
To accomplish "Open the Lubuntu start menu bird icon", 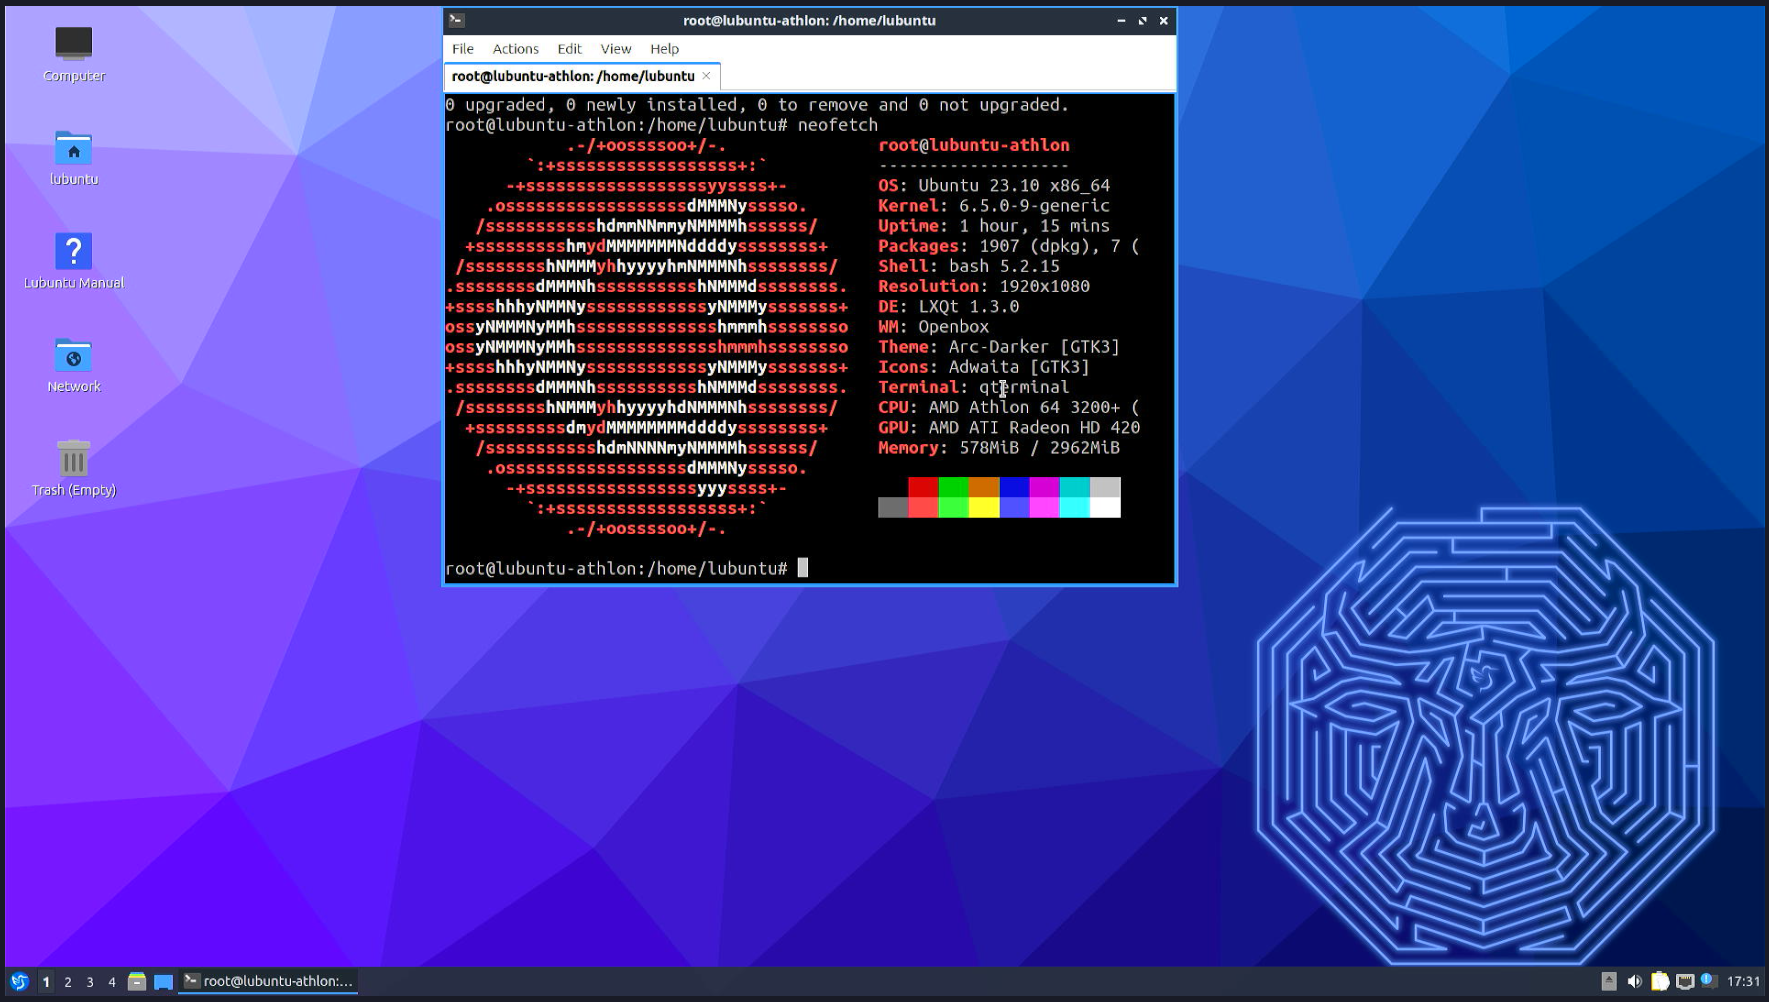I will click(x=18, y=981).
